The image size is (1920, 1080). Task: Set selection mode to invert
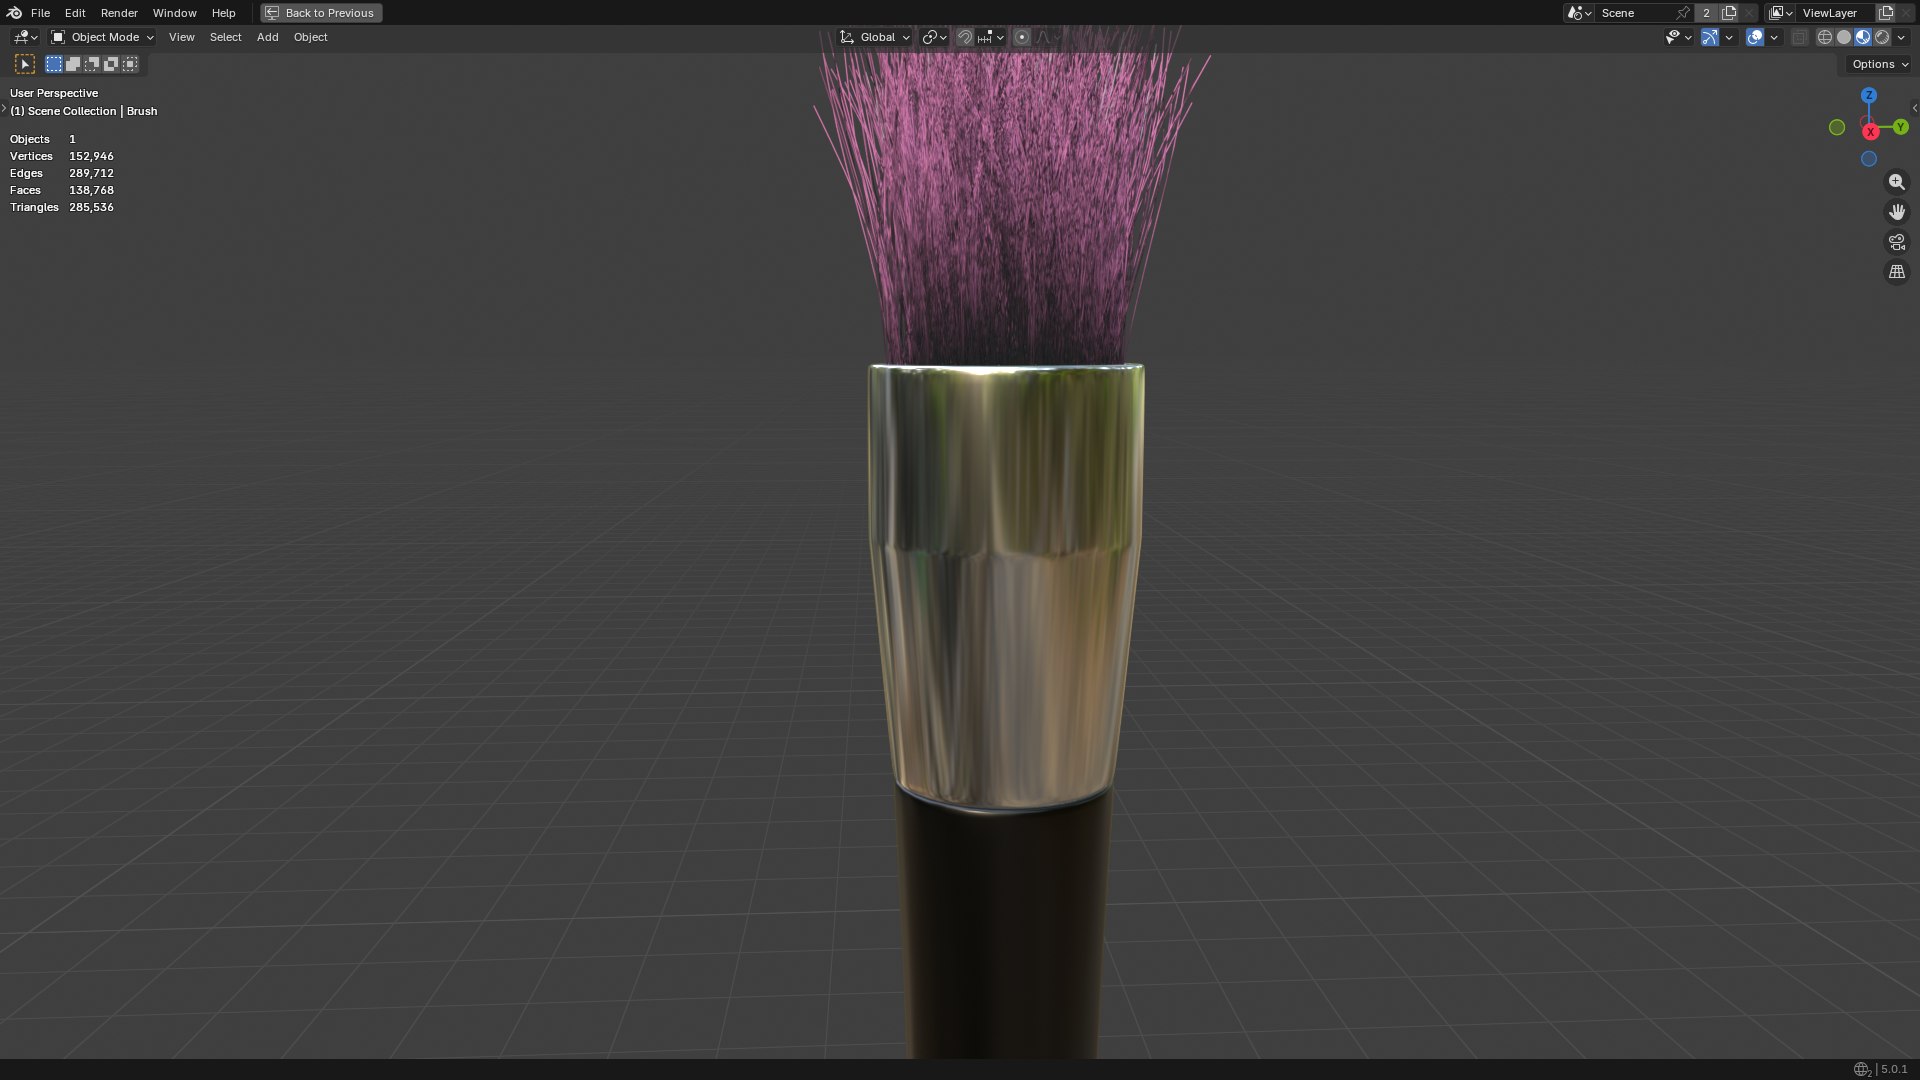(111, 64)
